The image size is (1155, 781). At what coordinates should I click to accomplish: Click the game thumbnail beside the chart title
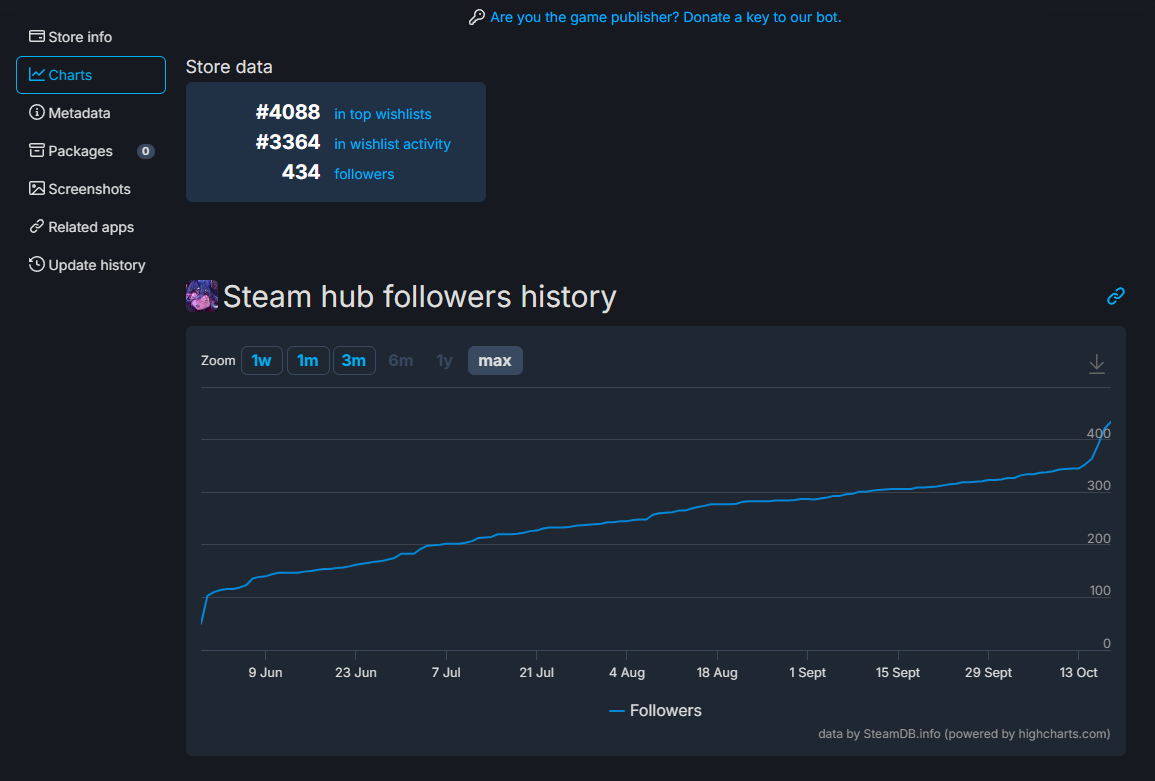(x=202, y=296)
